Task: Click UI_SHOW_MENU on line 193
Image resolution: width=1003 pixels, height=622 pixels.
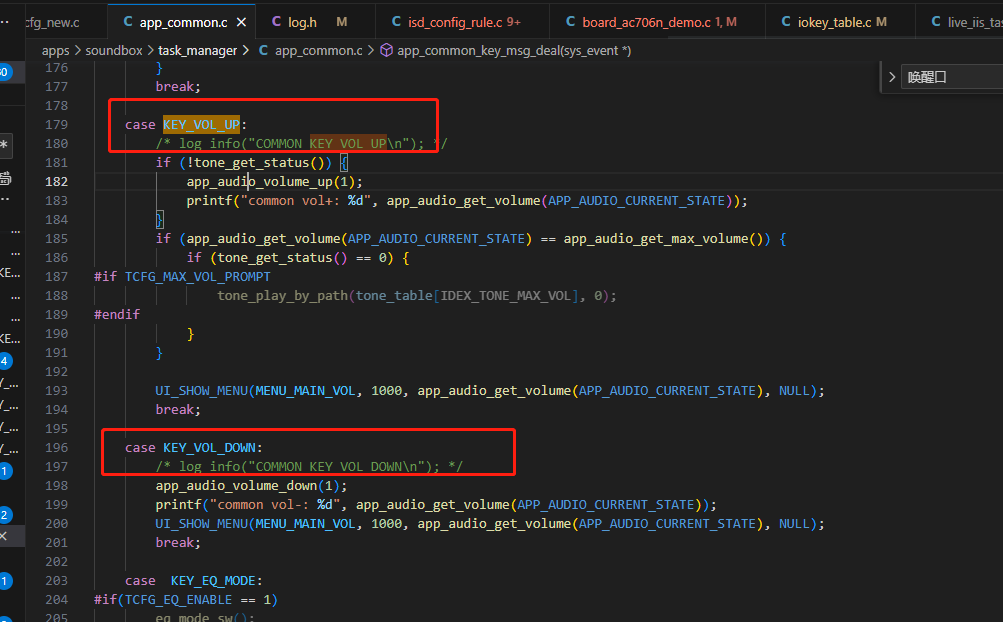Action: pyautogui.click(x=201, y=391)
